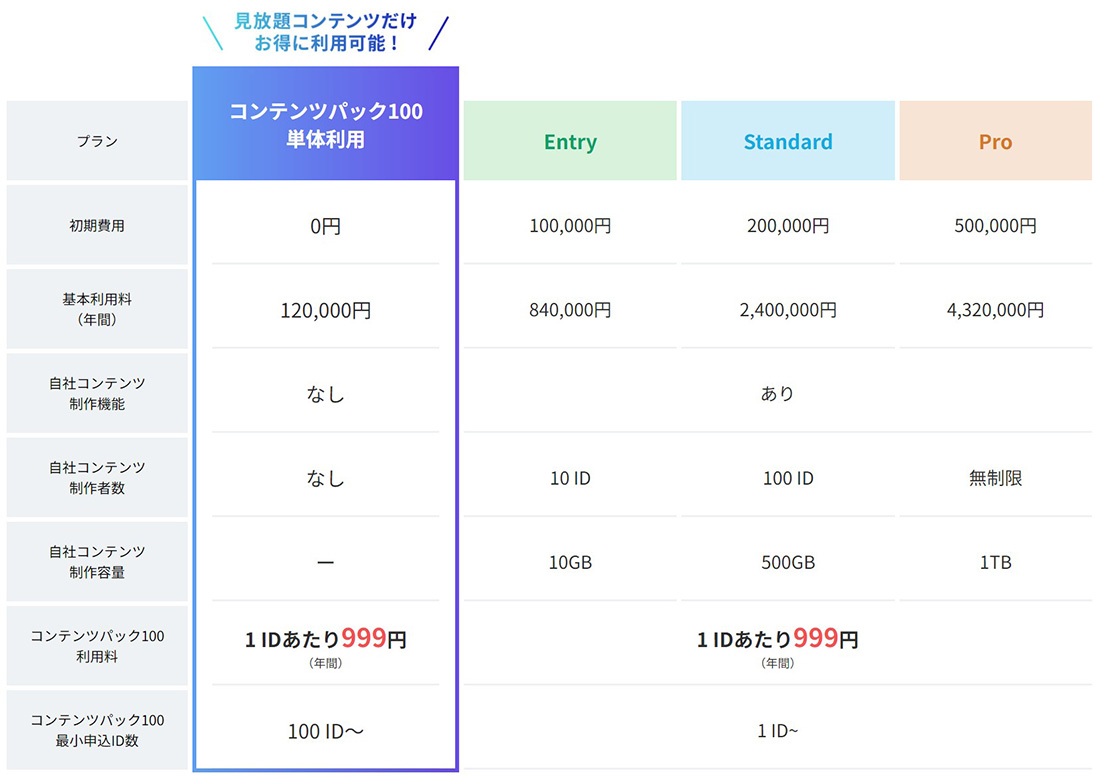
Task: Select the コンテンツパック100 最小申込ID数 row label
Action: (x=97, y=729)
